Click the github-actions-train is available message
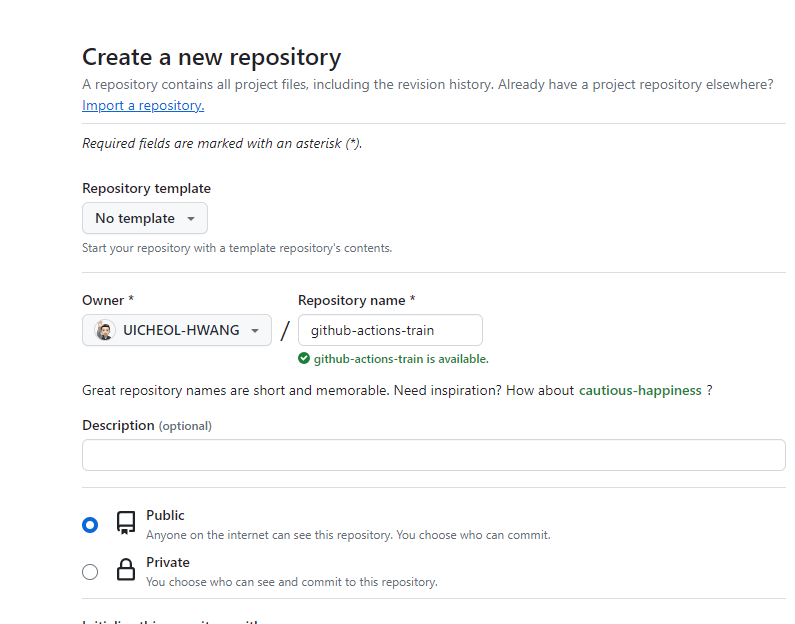The width and height of the screenshot is (795, 624). 401,358
